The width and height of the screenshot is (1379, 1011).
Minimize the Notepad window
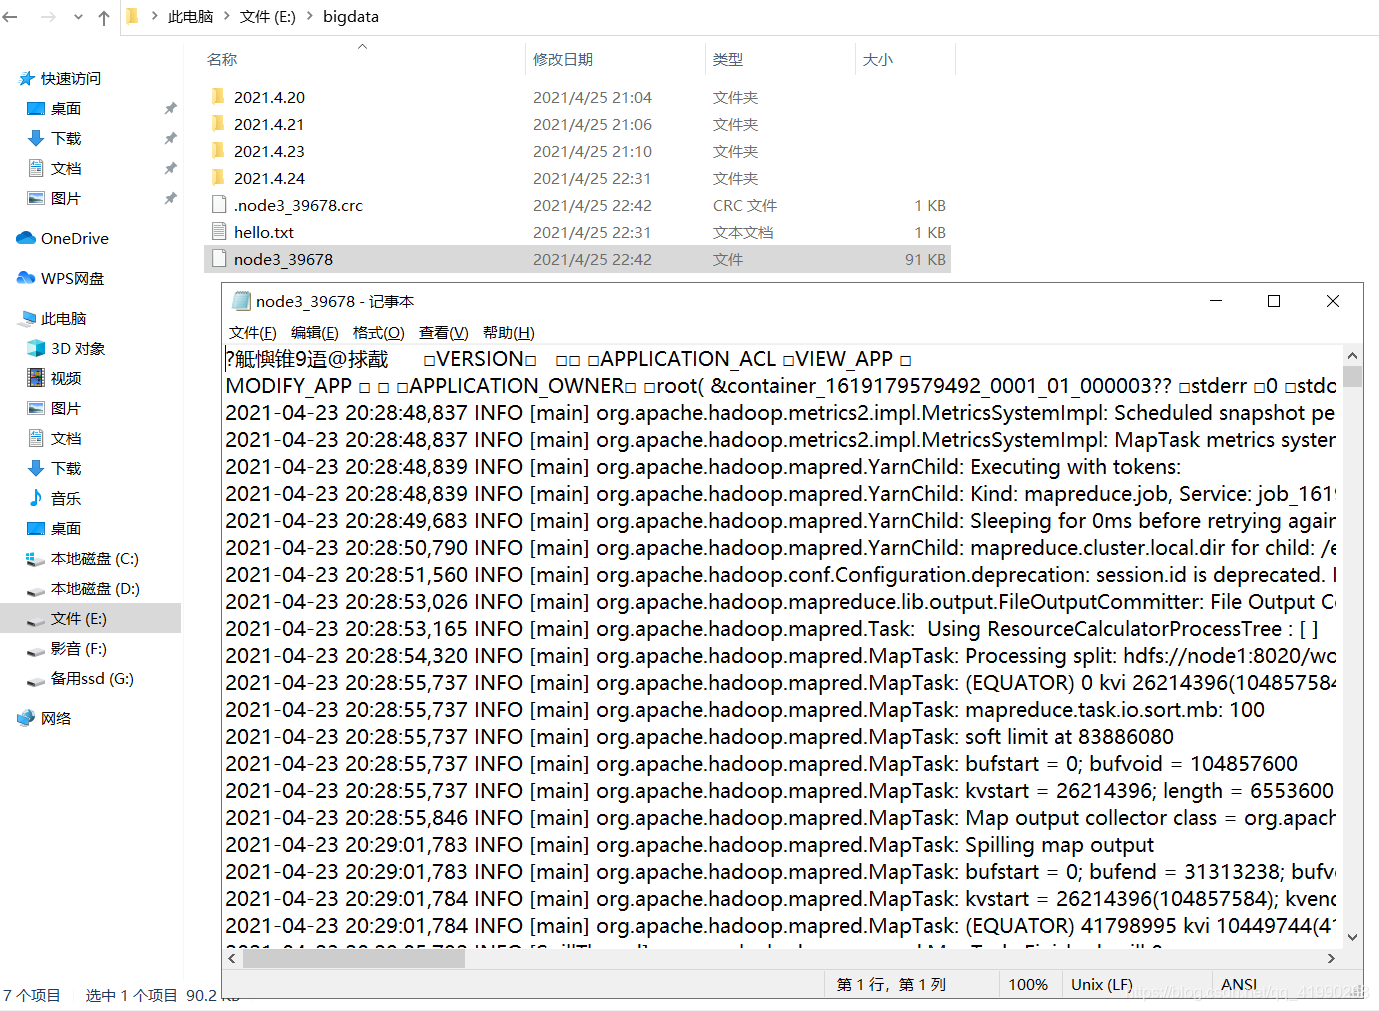(1216, 301)
